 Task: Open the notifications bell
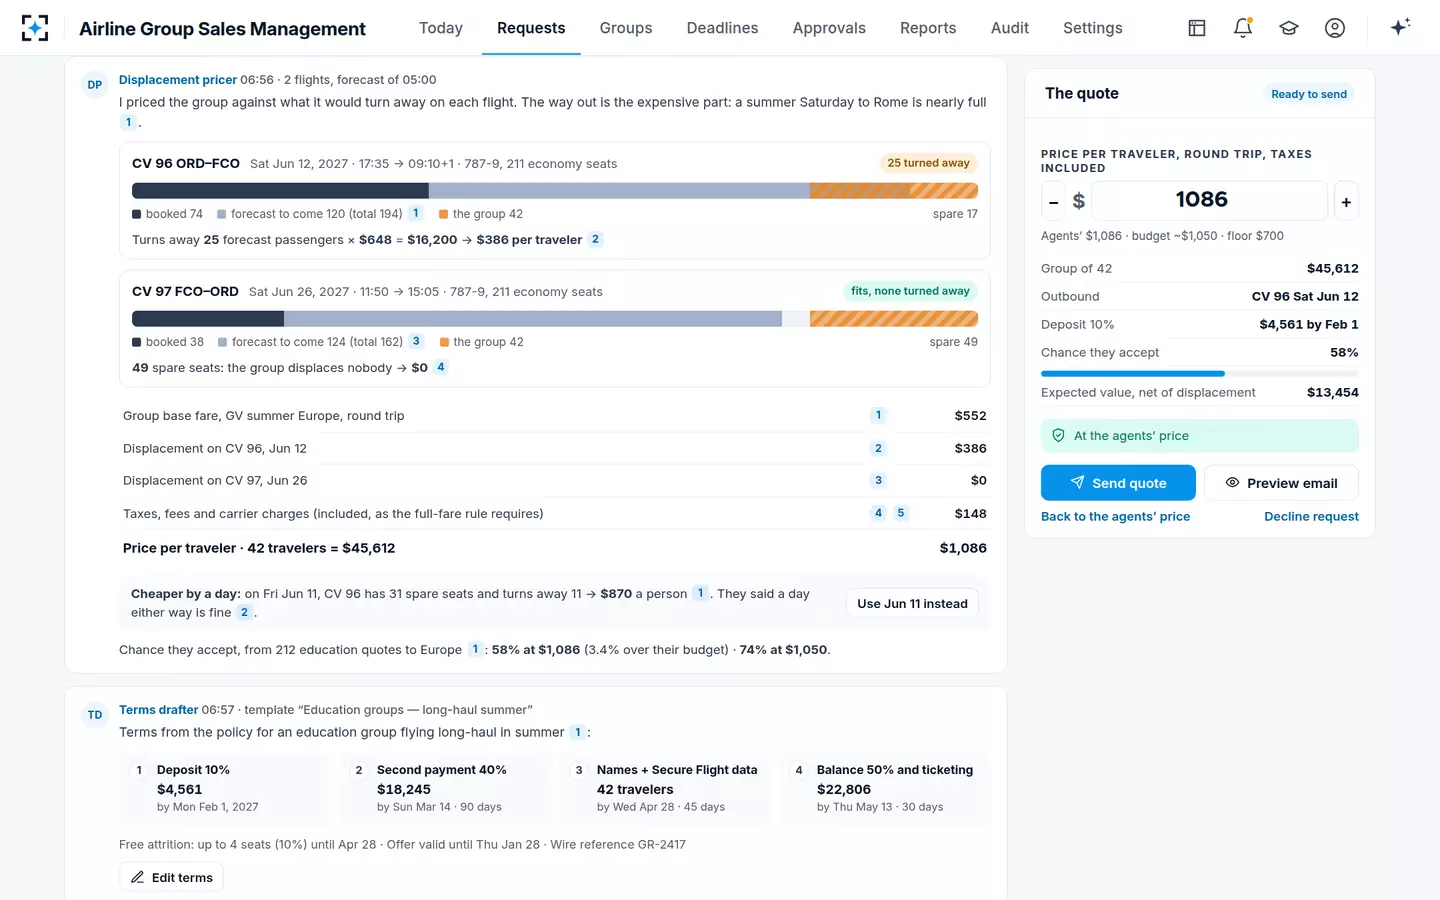coord(1243,28)
